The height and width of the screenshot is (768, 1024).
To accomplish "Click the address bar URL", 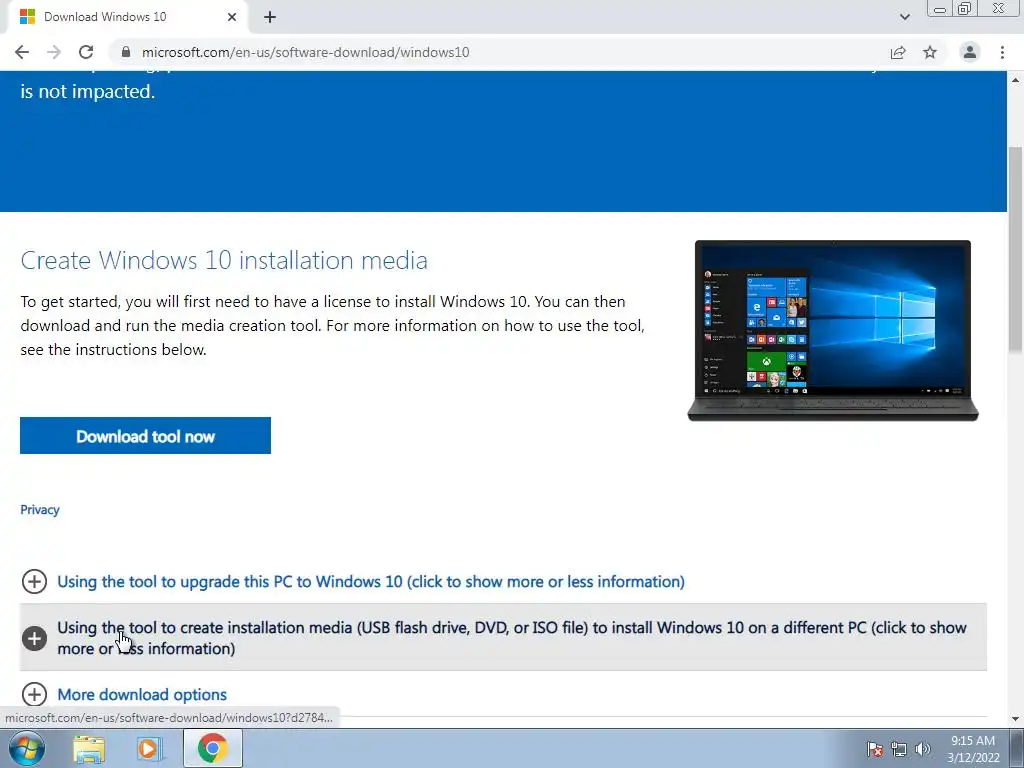I will (306, 52).
